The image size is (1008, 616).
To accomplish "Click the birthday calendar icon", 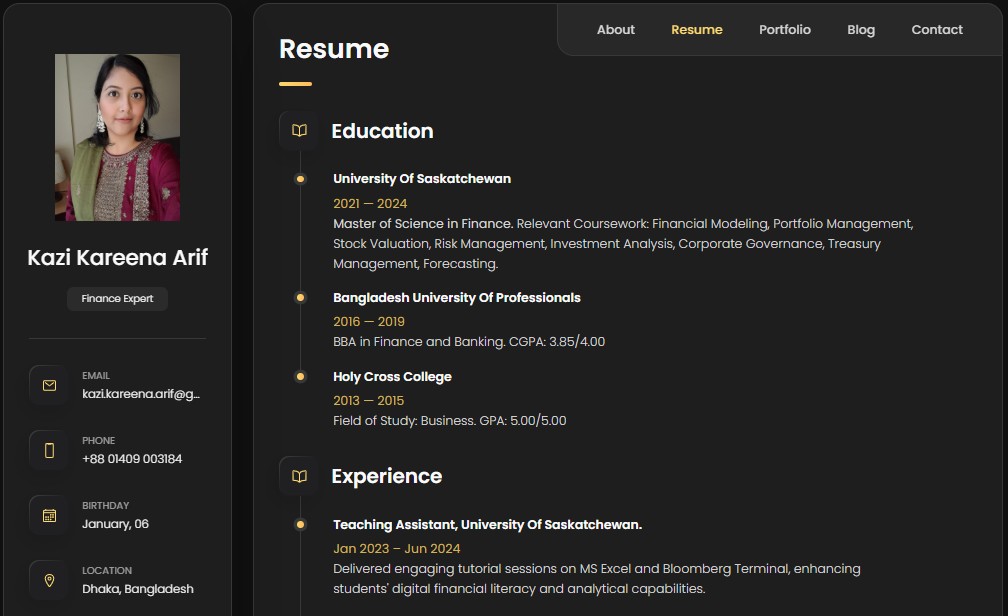I will tap(49, 515).
